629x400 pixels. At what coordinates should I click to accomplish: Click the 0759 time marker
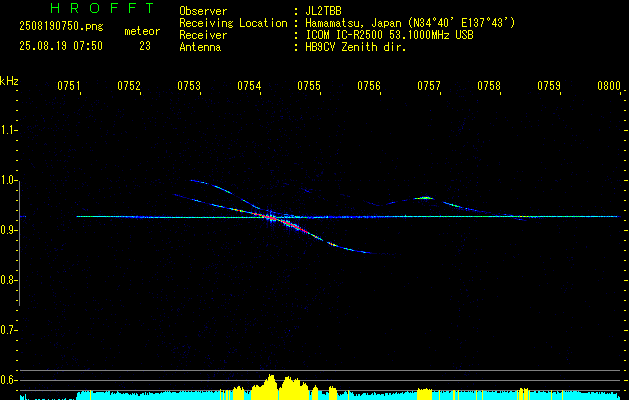(549, 86)
